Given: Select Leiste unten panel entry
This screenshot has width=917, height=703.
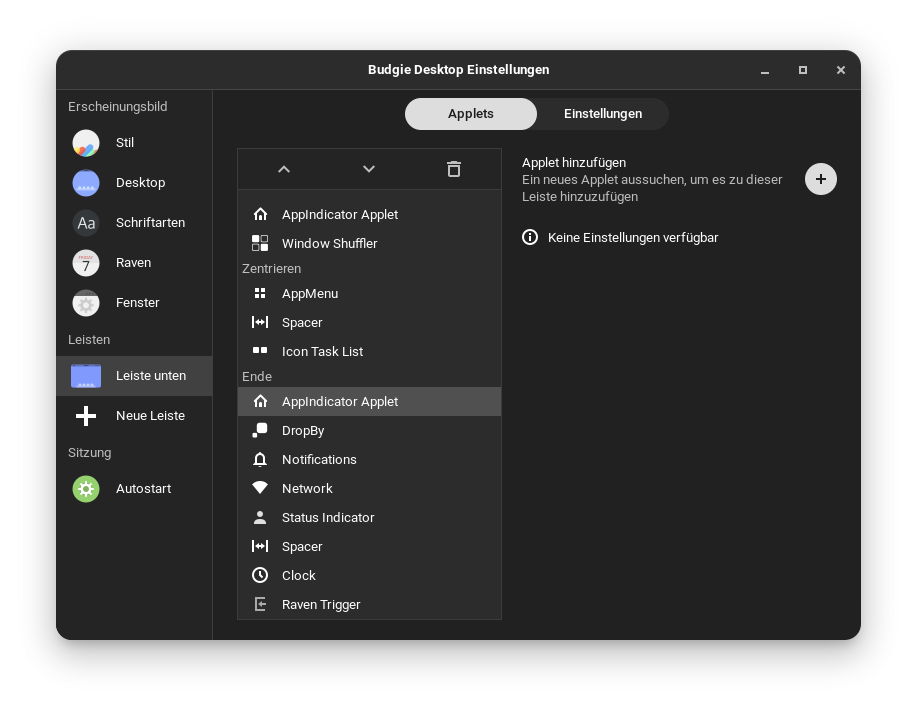Looking at the screenshot, I should pos(134,376).
